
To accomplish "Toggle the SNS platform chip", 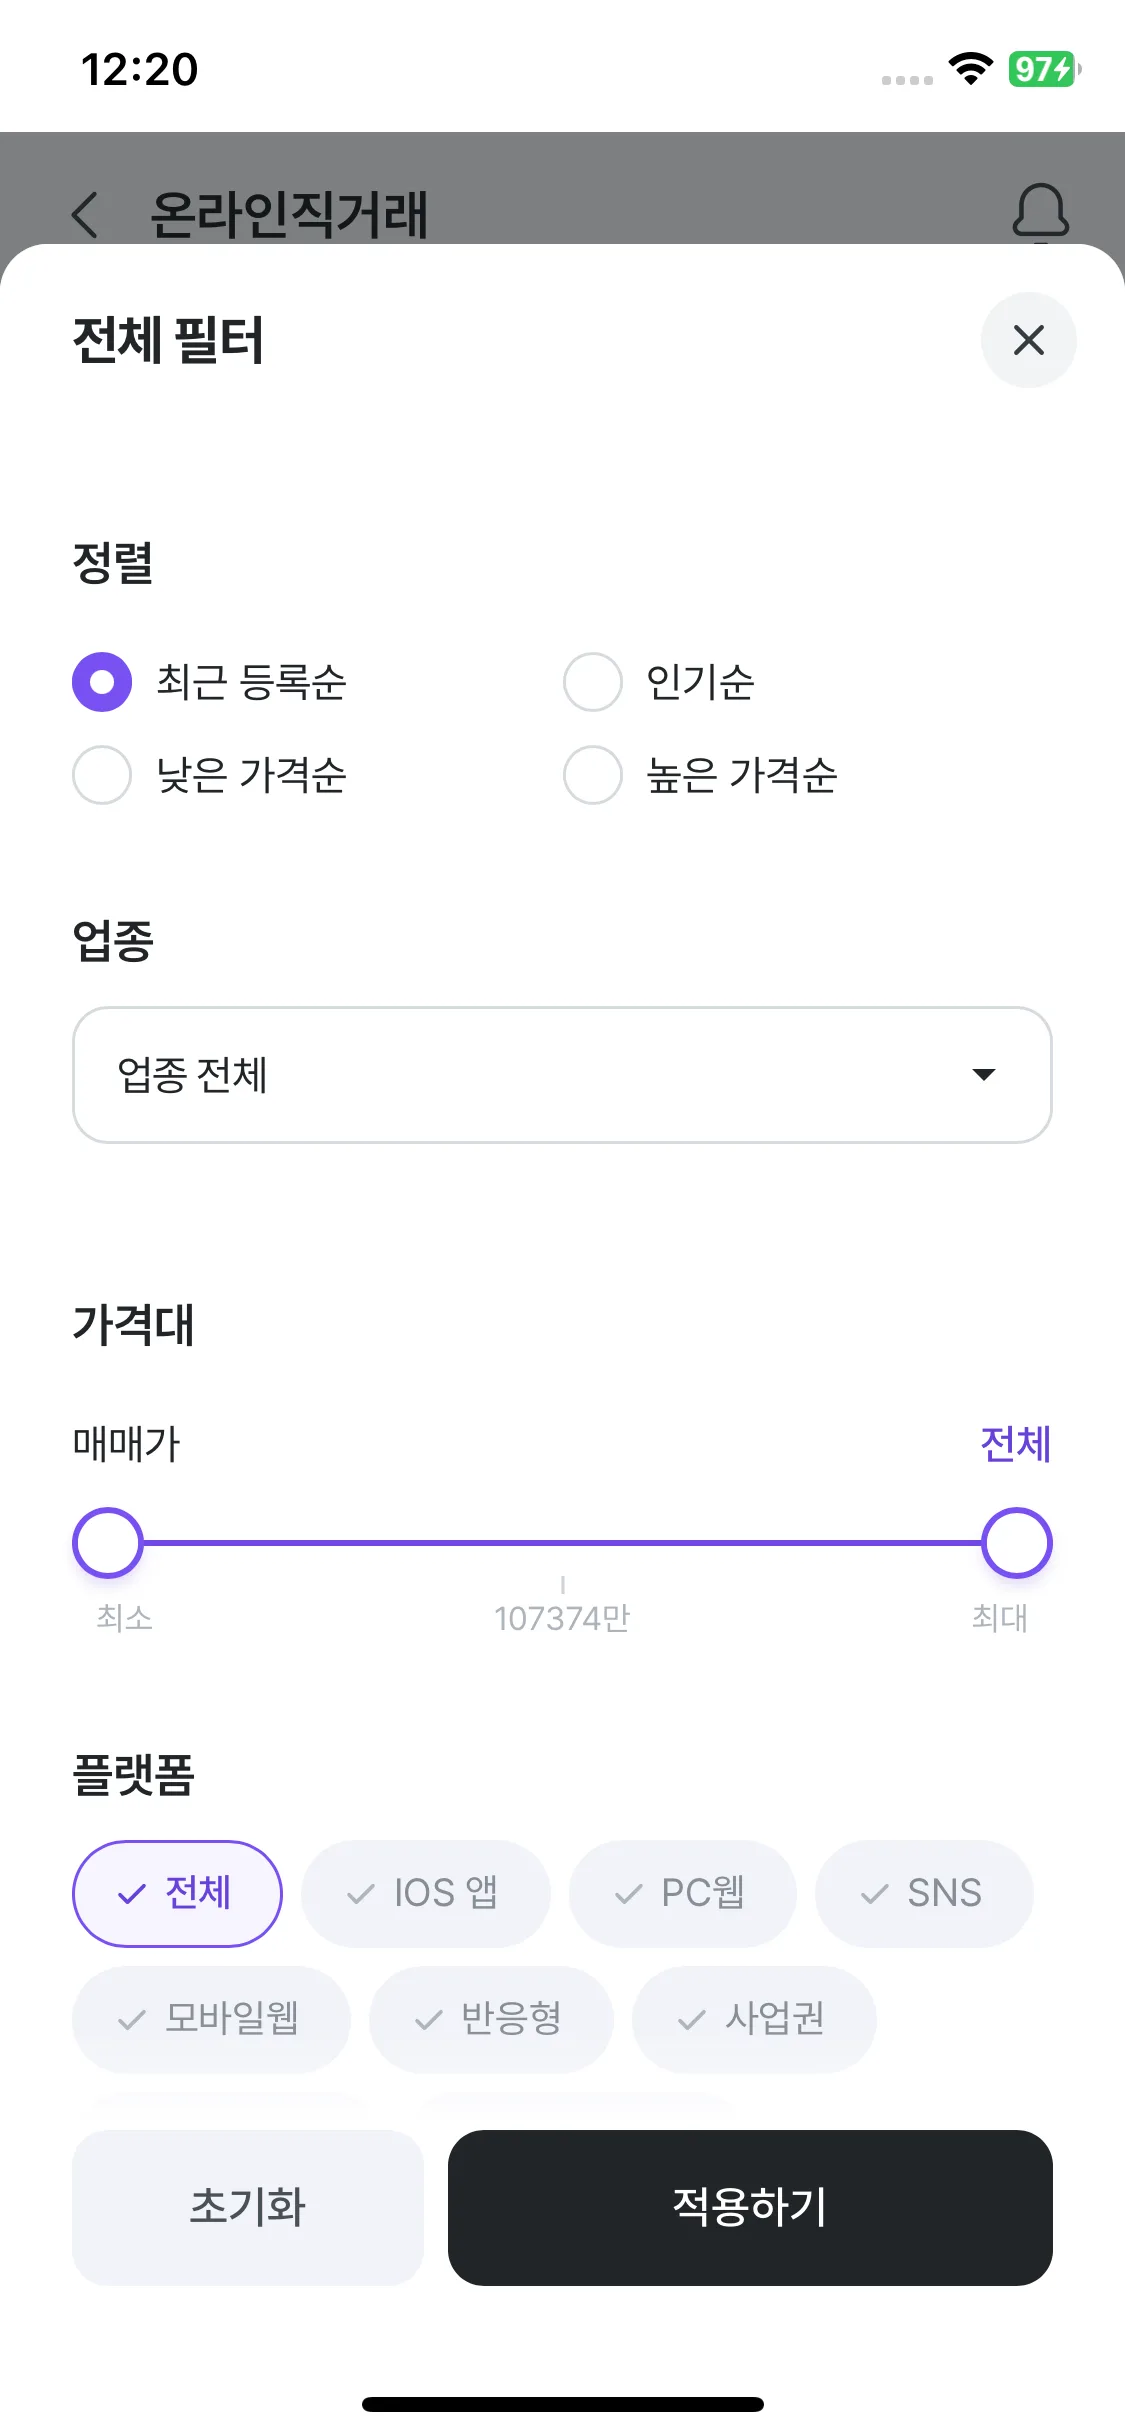I will [x=923, y=1893].
